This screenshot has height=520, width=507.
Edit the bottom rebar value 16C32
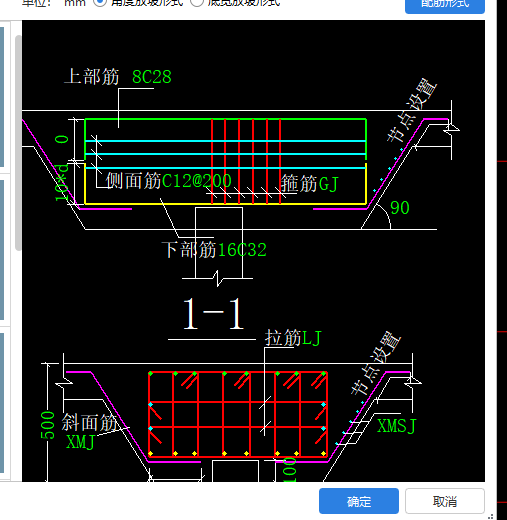[x=242, y=250]
